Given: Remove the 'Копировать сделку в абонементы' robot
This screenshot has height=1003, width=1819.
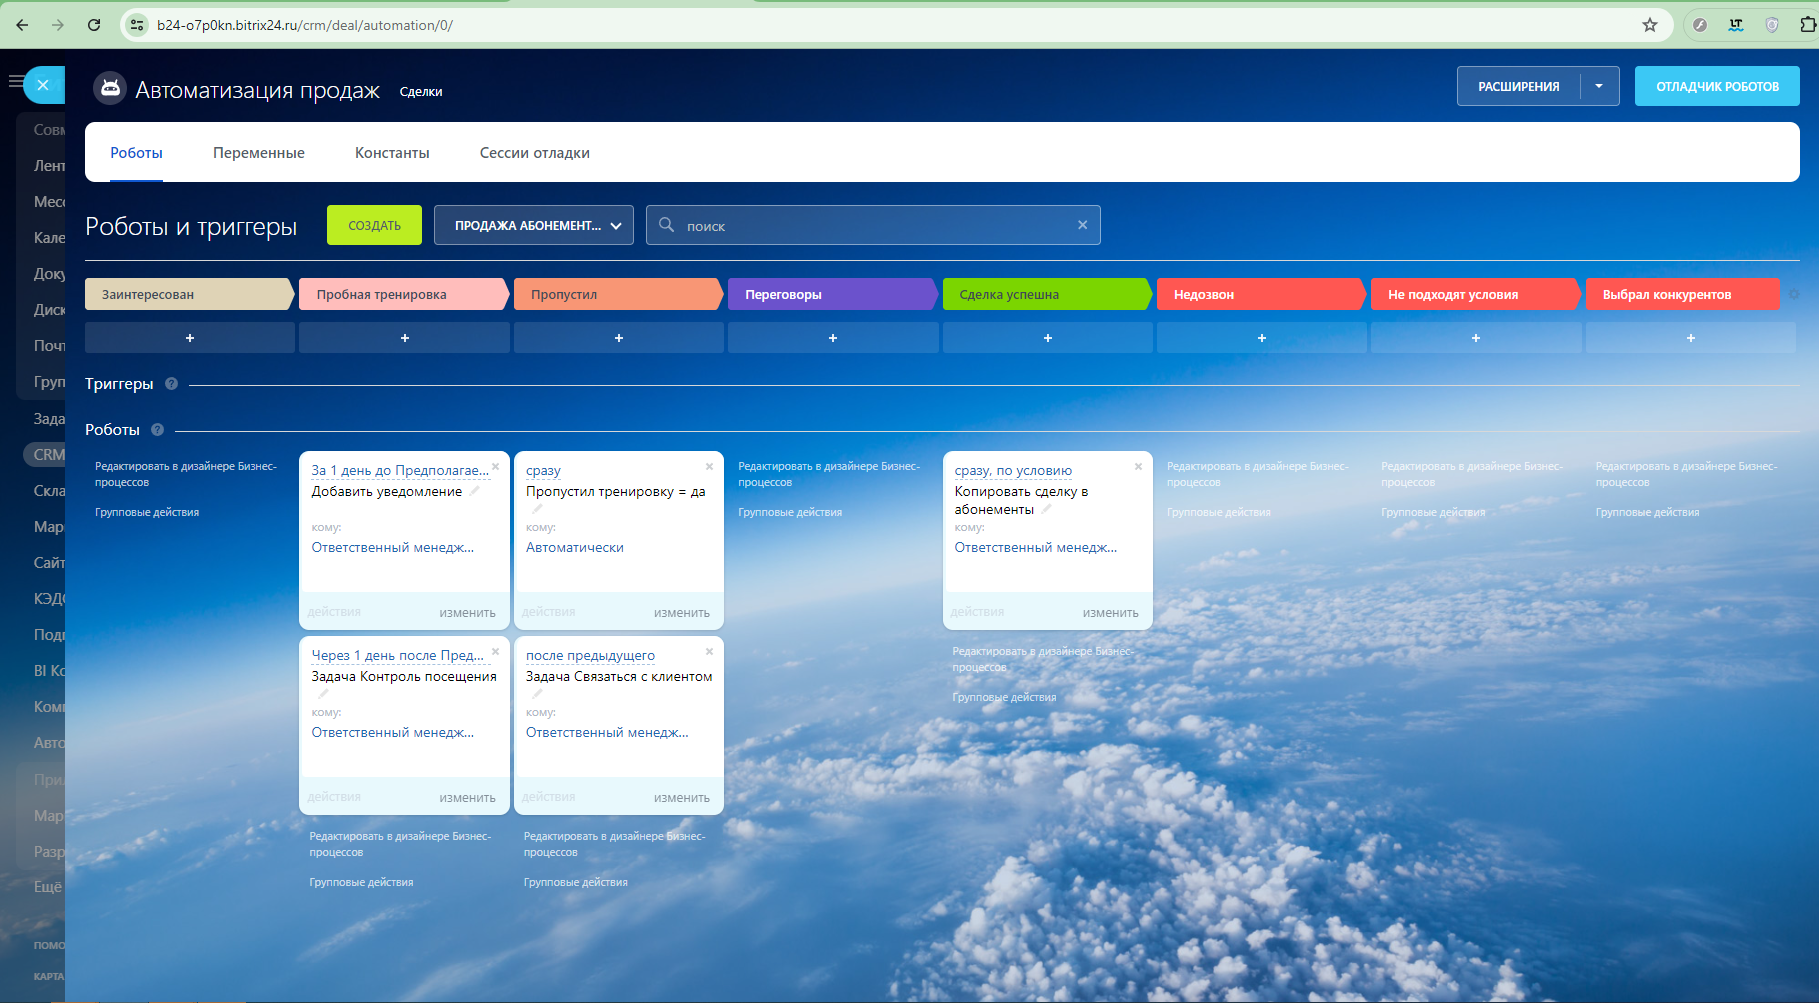Looking at the screenshot, I should [x=1138, y=467].
